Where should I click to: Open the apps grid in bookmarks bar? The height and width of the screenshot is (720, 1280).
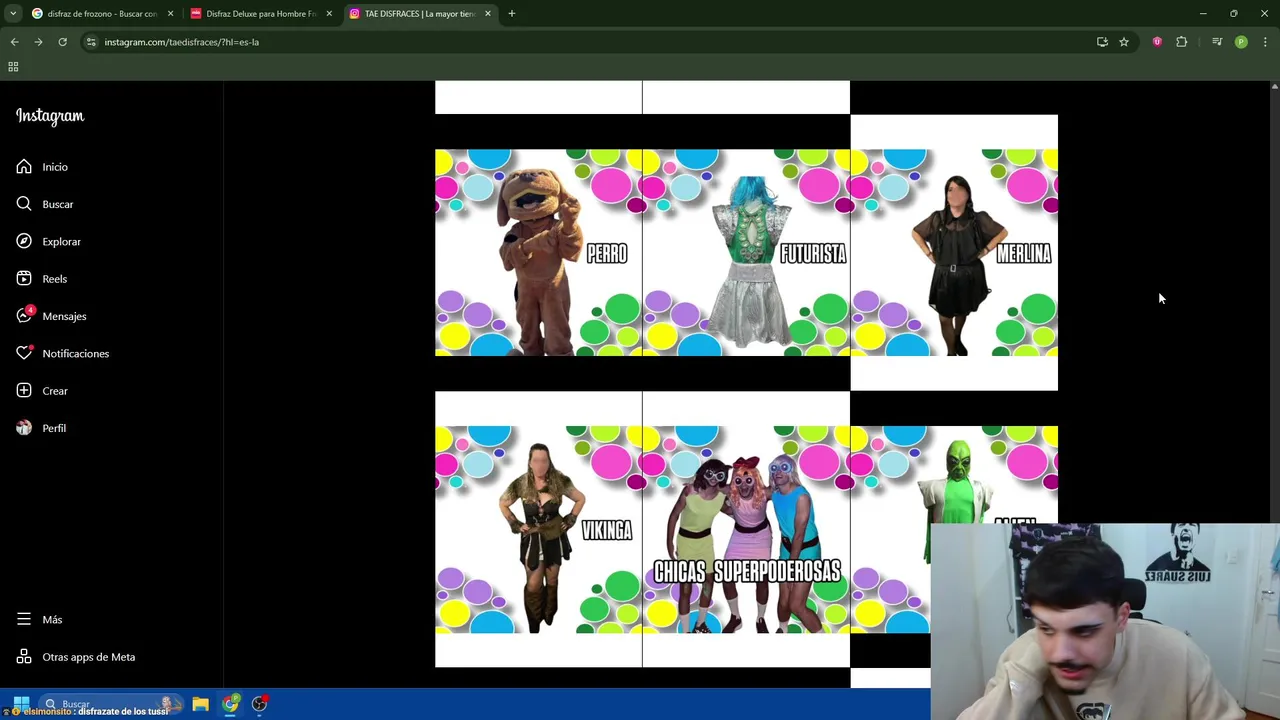point(13,67)
